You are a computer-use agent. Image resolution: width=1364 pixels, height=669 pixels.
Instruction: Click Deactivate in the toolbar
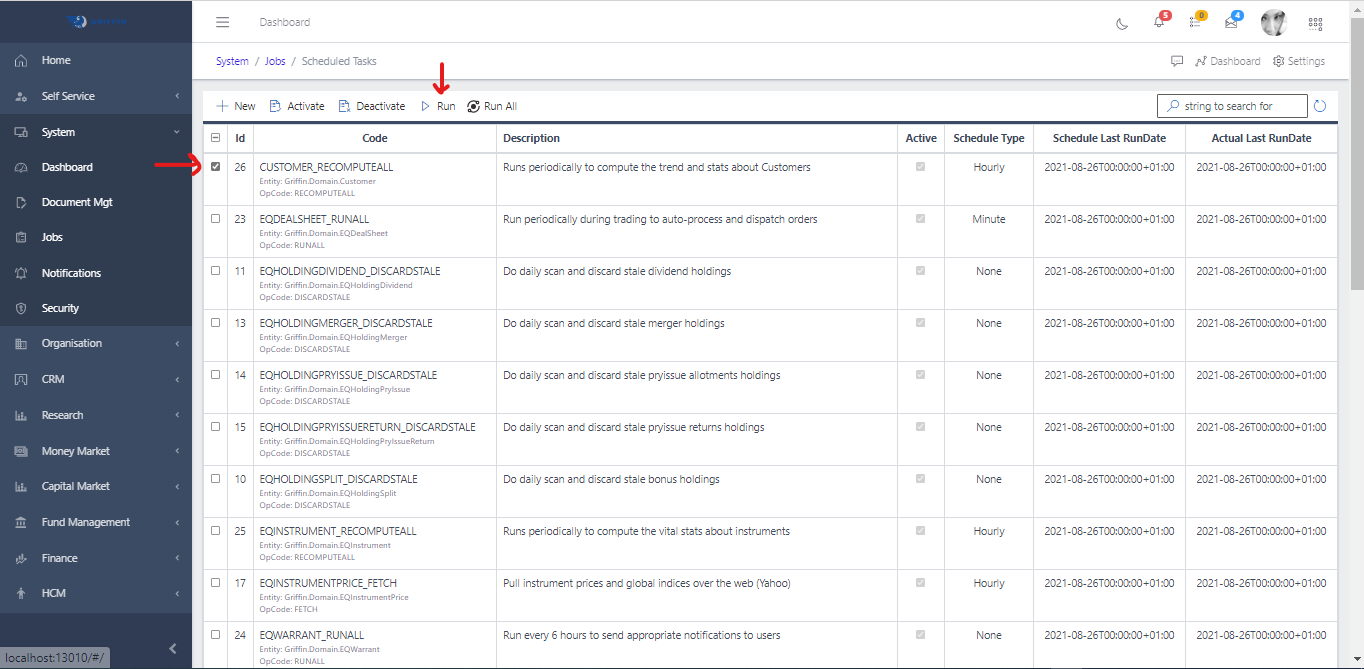click(x=372, y=106)
